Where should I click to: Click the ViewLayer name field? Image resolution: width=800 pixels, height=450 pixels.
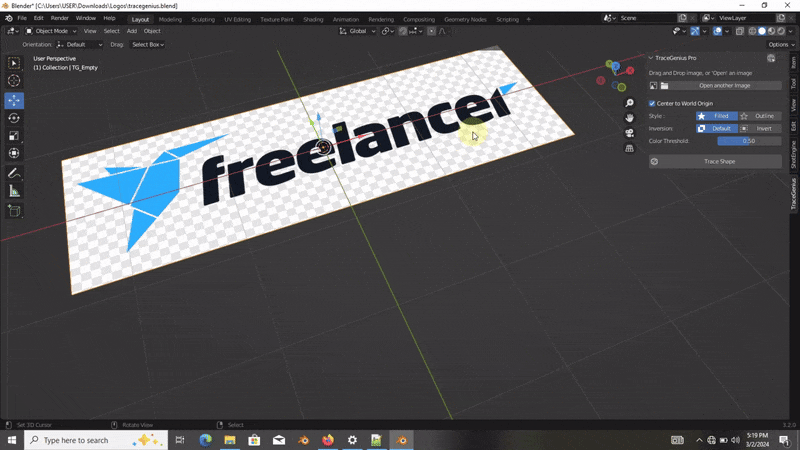click(745, 18)
